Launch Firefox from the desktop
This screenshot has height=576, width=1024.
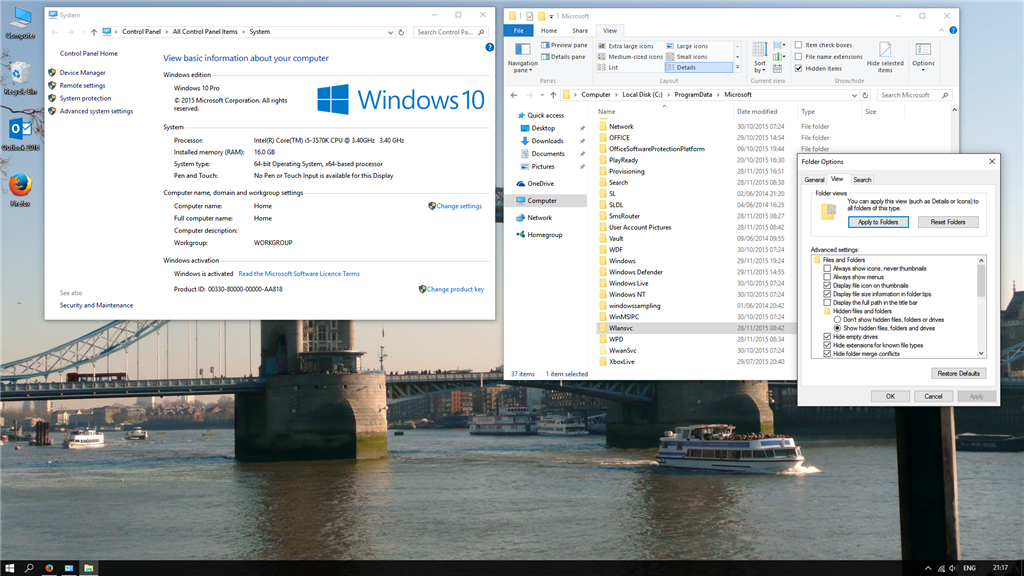tap(20, 190)
